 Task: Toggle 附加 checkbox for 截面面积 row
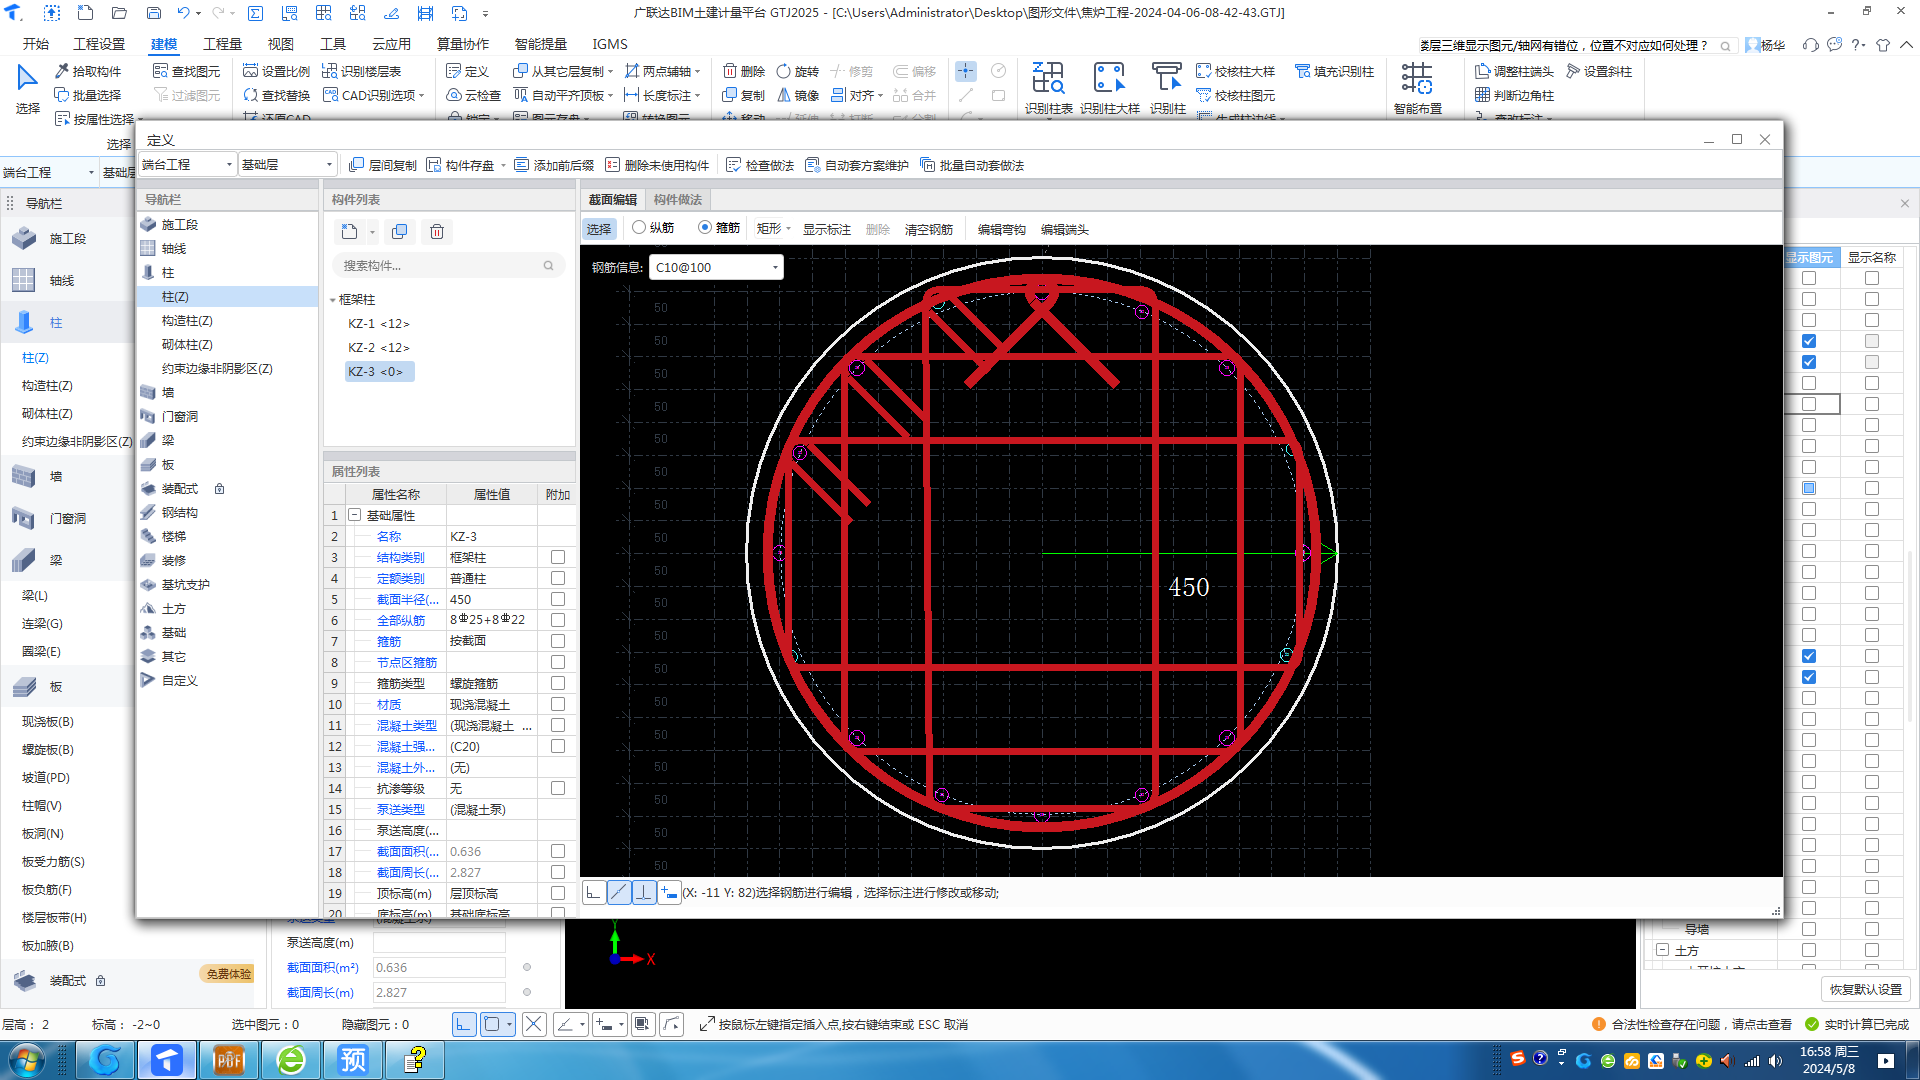pos(558,851)
